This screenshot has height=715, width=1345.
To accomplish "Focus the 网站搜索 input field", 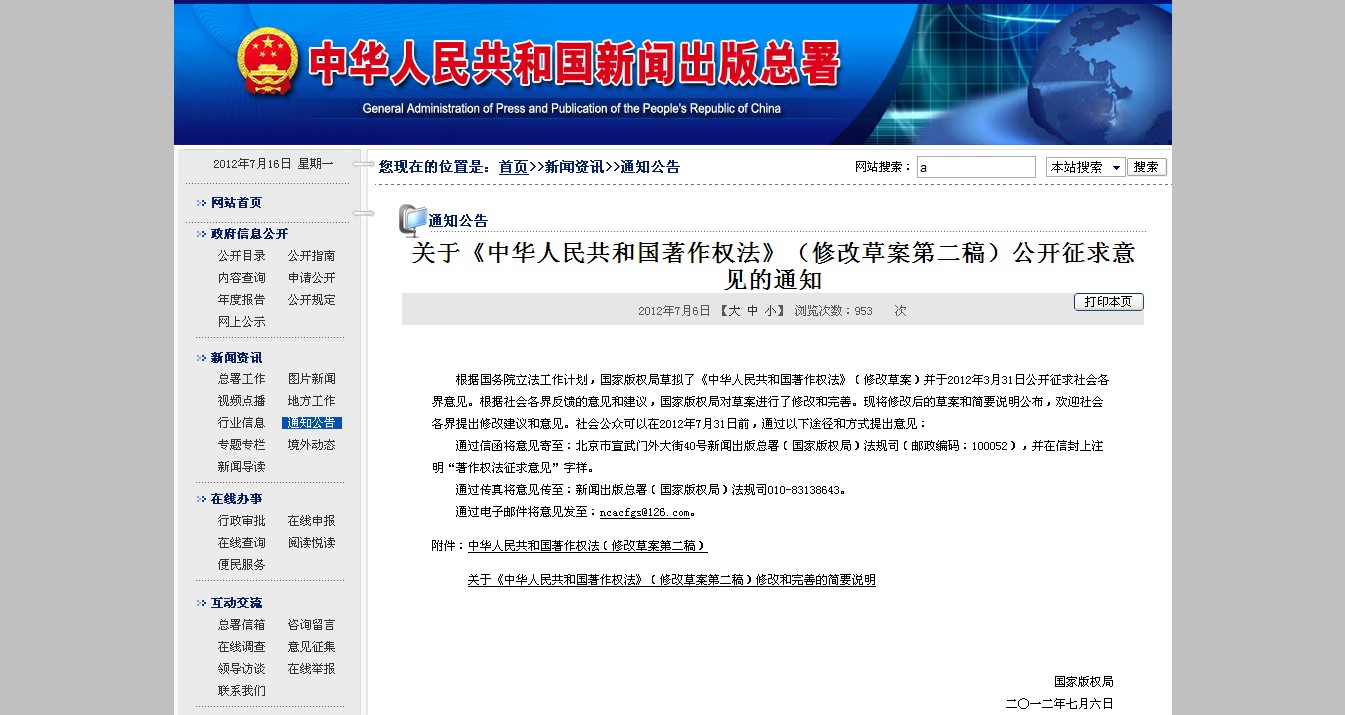I will tap(976, 167).
